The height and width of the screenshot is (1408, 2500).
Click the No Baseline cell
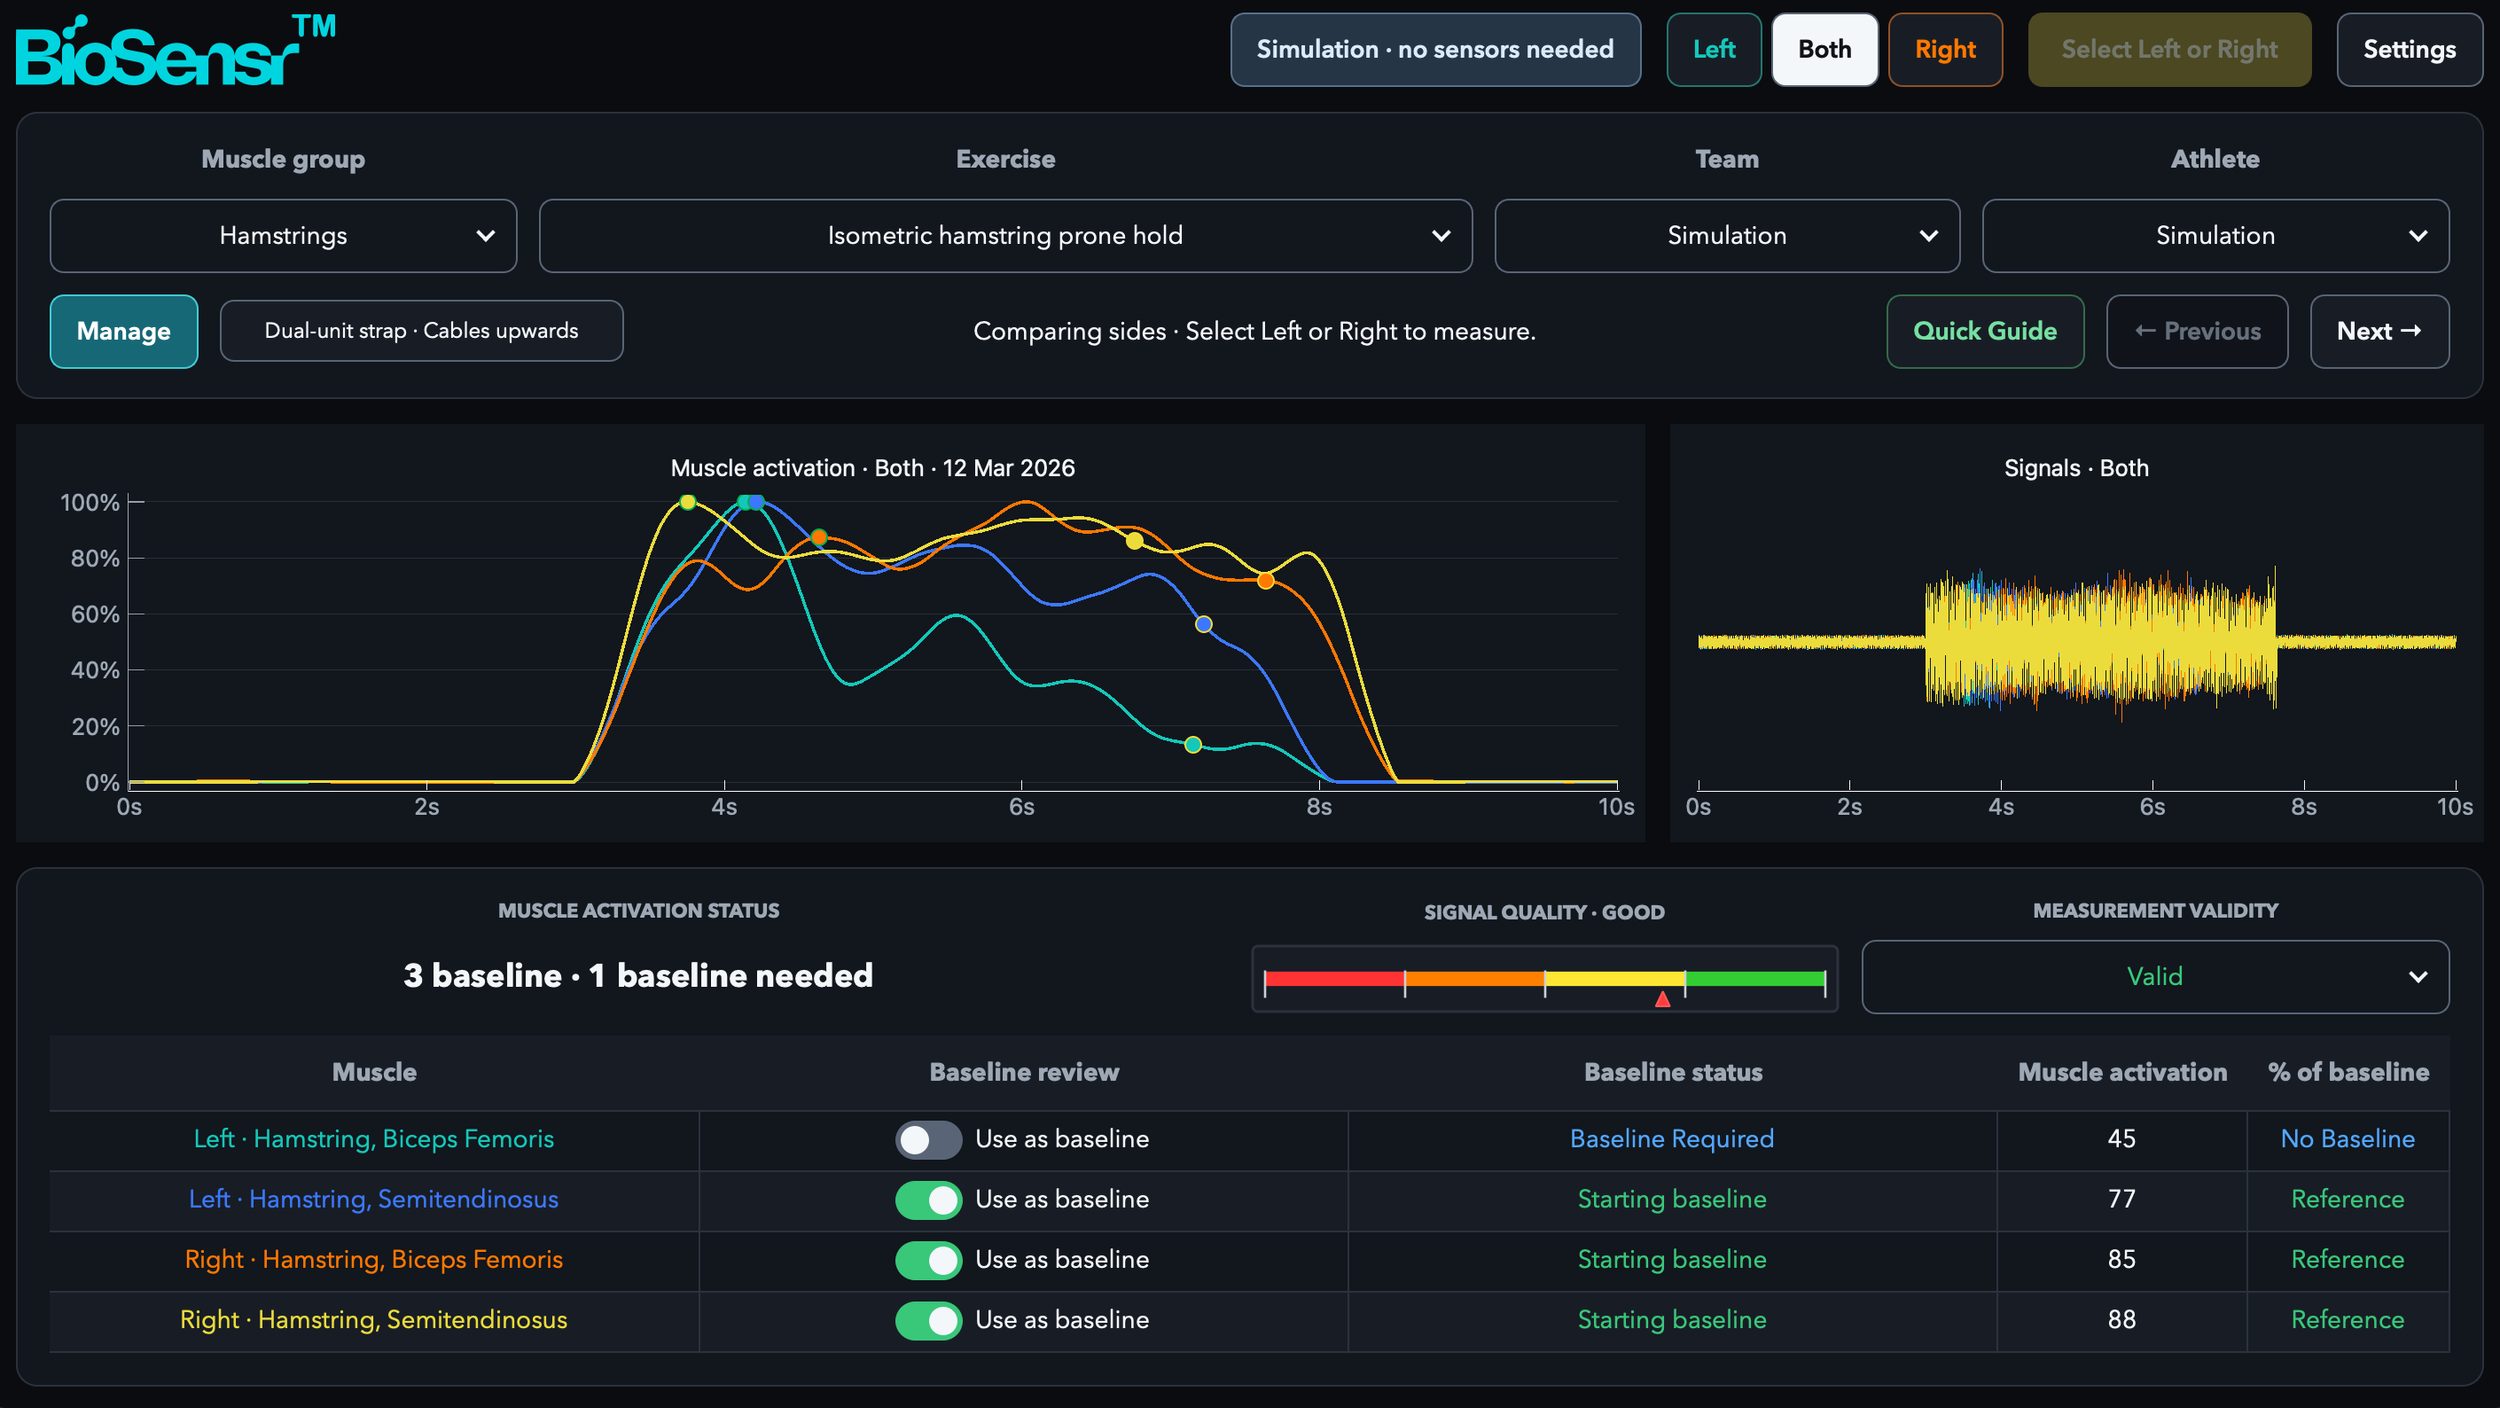click(x=2347, y=1139)
